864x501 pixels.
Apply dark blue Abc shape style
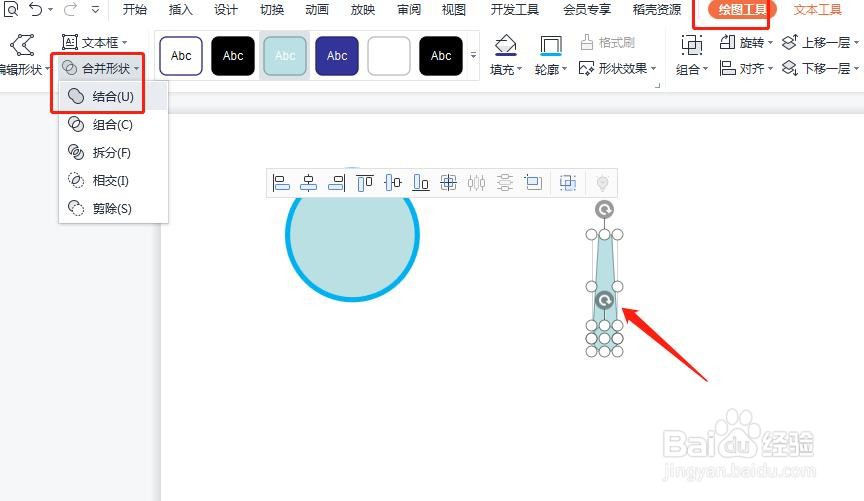click(337, 56)
